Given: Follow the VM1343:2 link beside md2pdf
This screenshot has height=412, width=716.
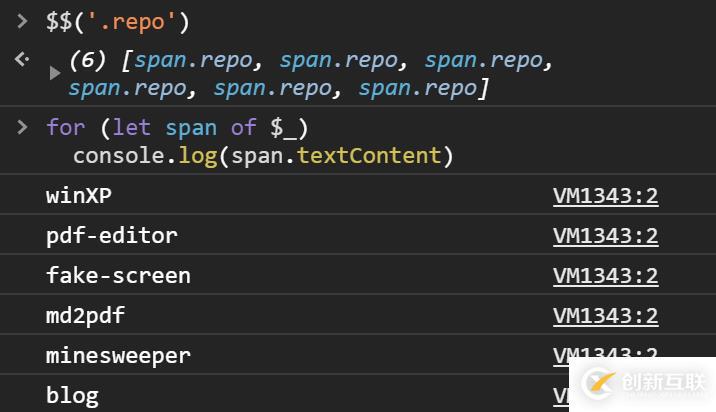Looking at the screenshot, I should [605, 316].
